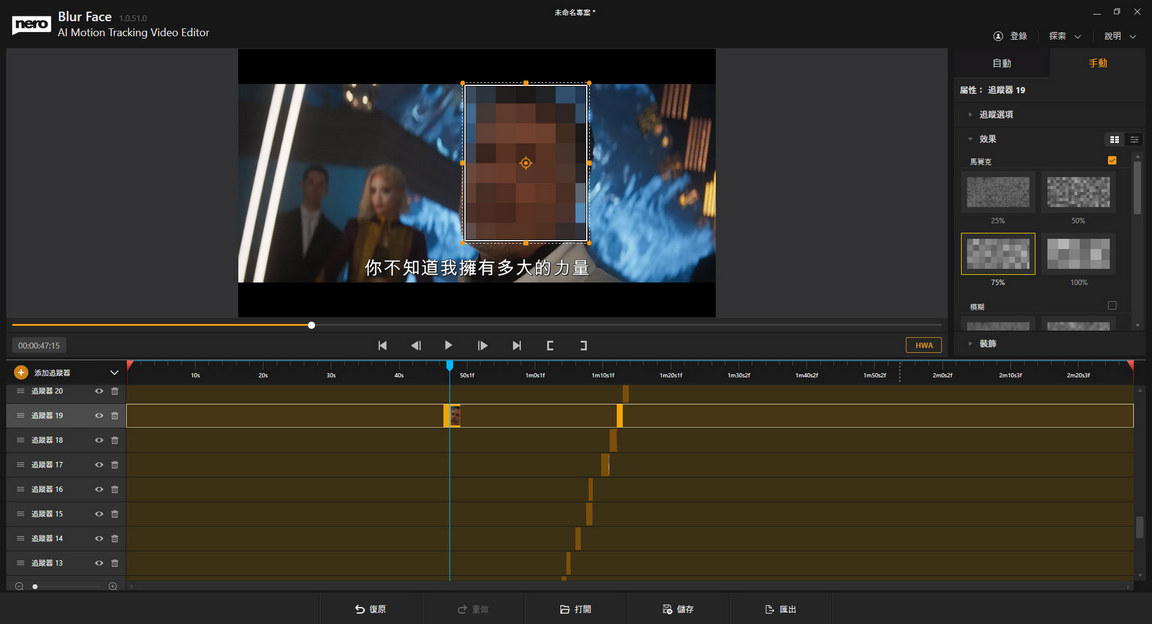Step back one frame
This screenshot has width=1152, height=624.
[x=415, y=345]
